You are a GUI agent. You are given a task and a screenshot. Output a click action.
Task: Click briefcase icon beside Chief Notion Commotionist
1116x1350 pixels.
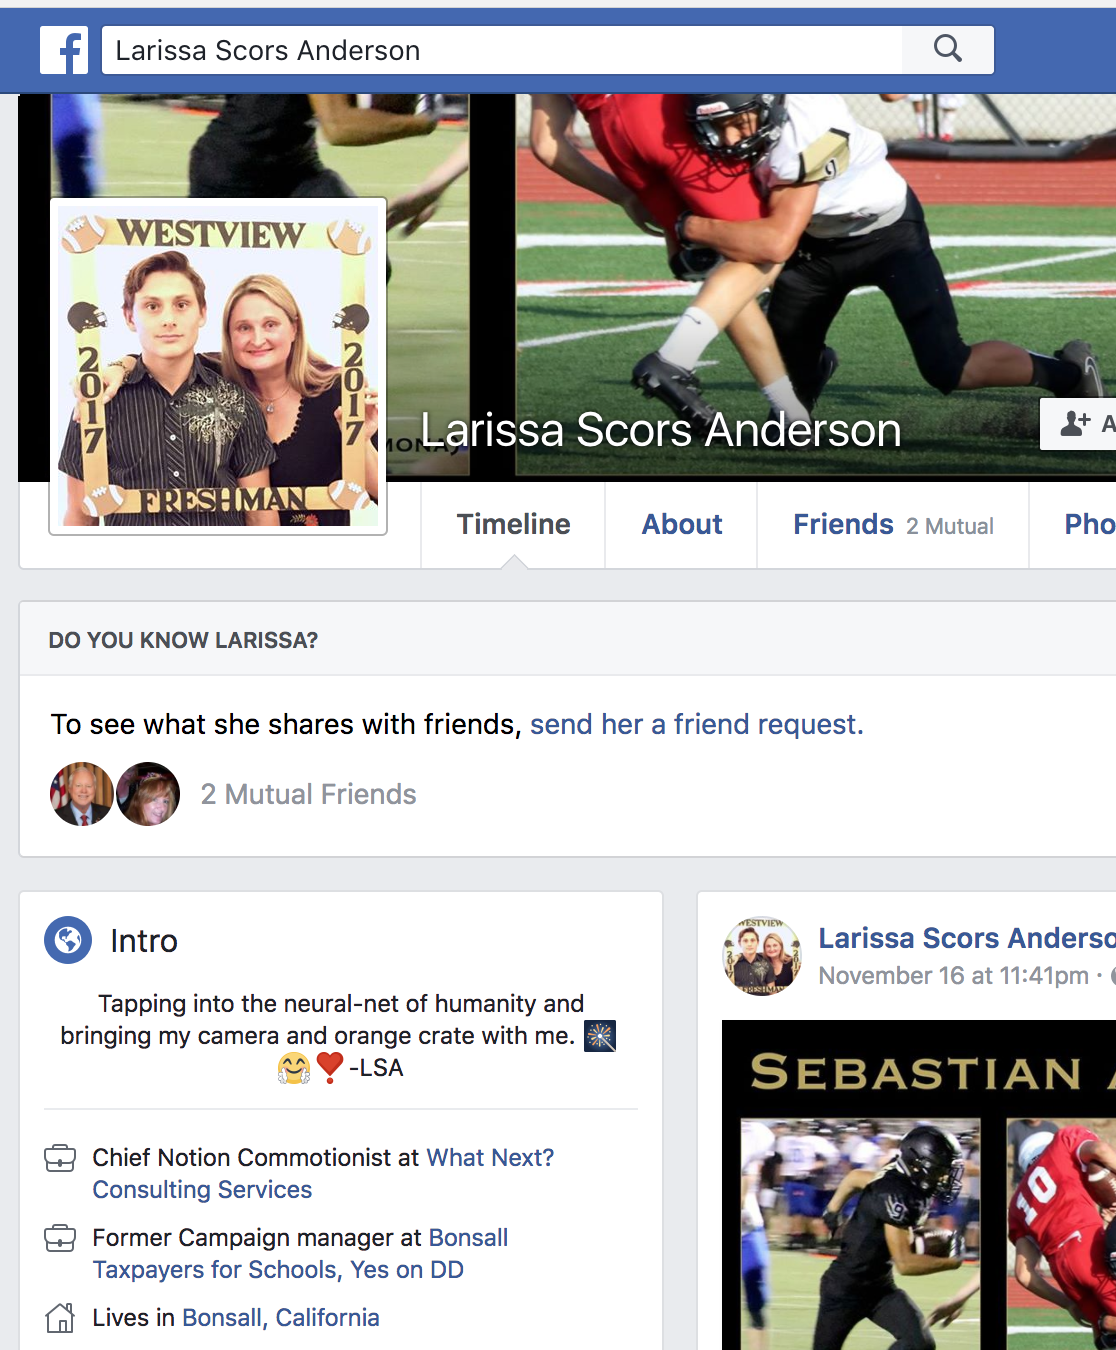pyautogui.click(x=60, y=1158)
